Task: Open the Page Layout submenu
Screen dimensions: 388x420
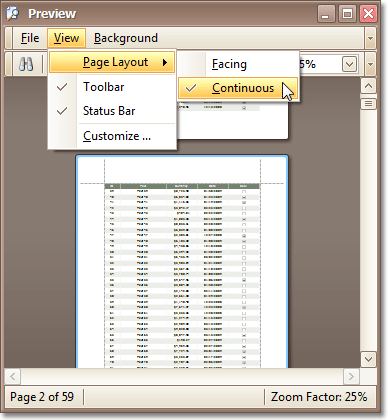Action: tap(112, 62)
